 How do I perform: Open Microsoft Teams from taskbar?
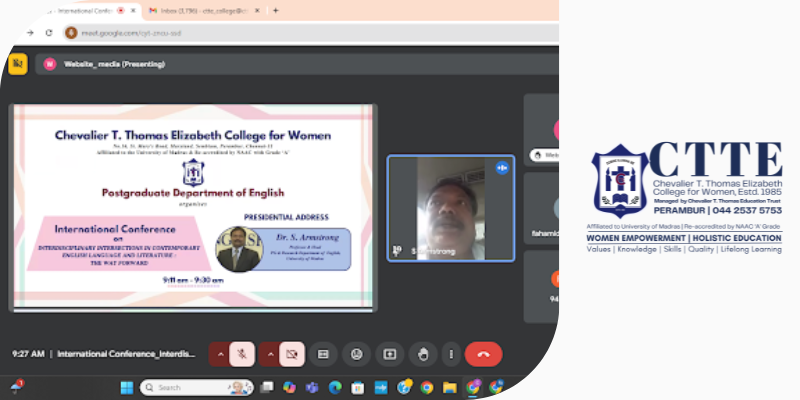312,388
